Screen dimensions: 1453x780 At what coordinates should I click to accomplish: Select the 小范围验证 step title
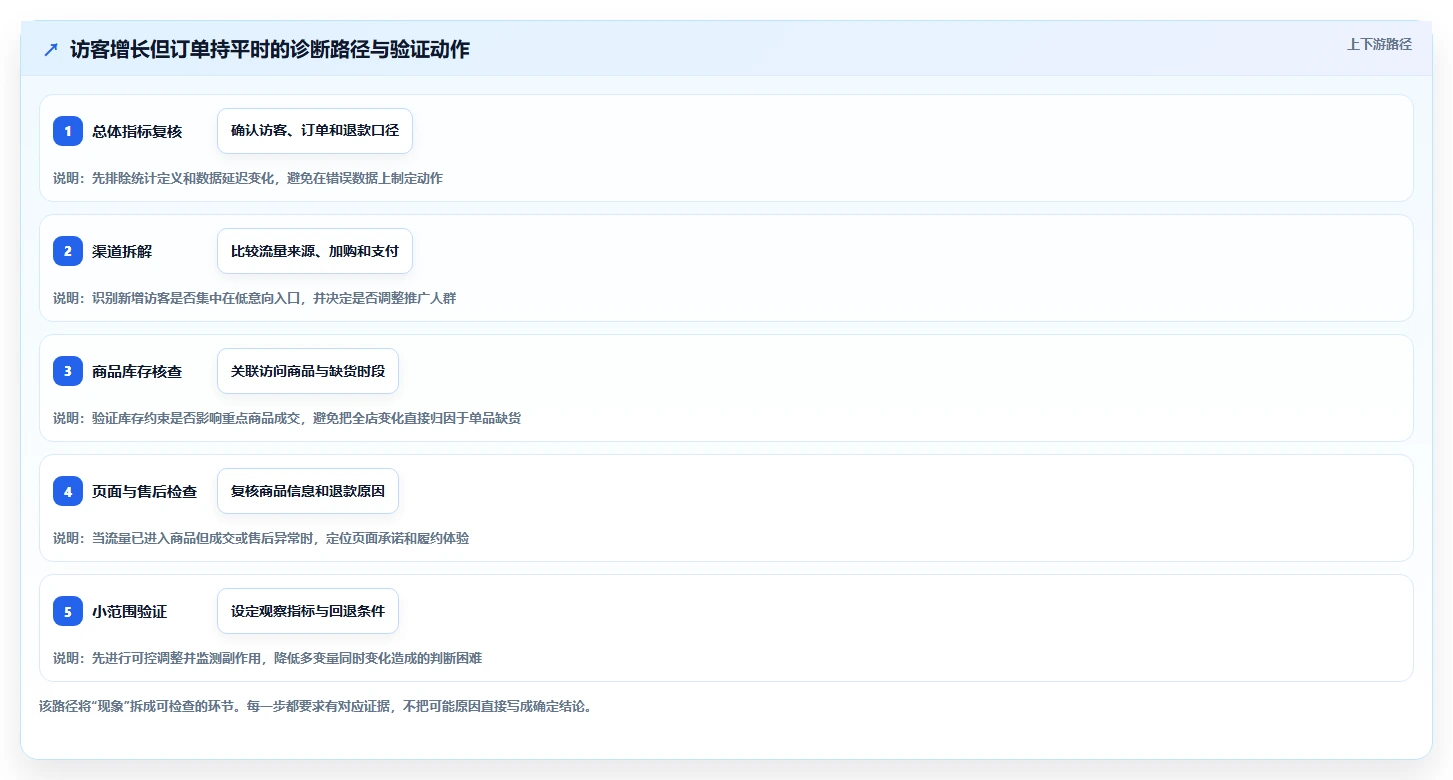point(130,611)
